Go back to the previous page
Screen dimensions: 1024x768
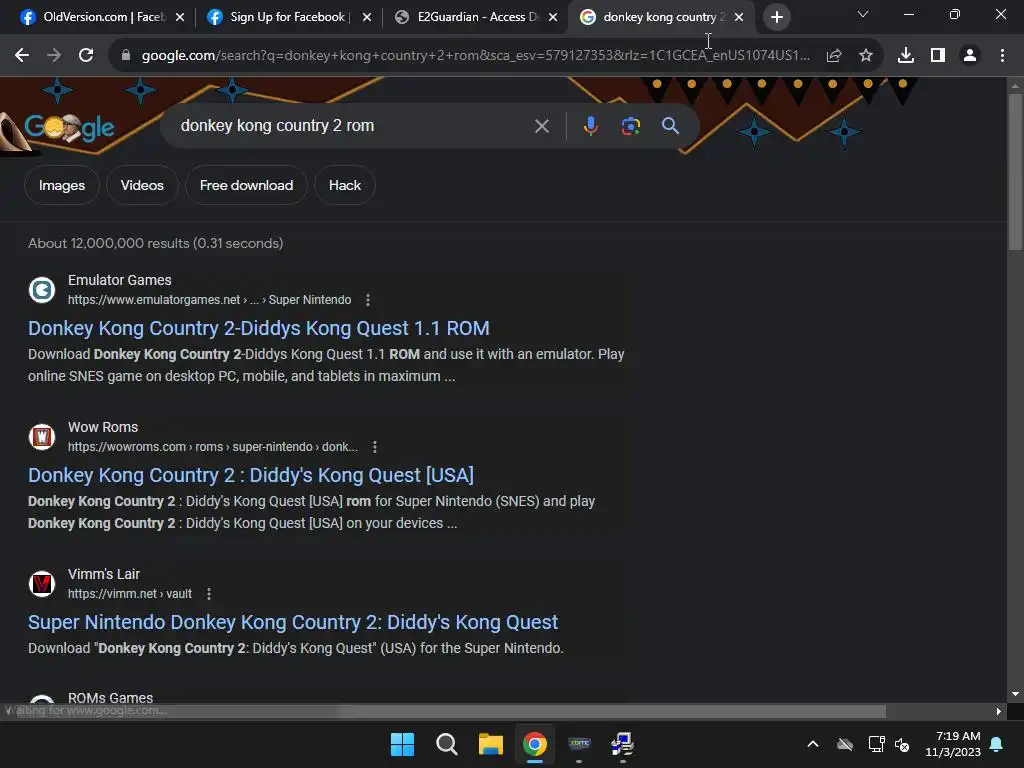[22, 56]
